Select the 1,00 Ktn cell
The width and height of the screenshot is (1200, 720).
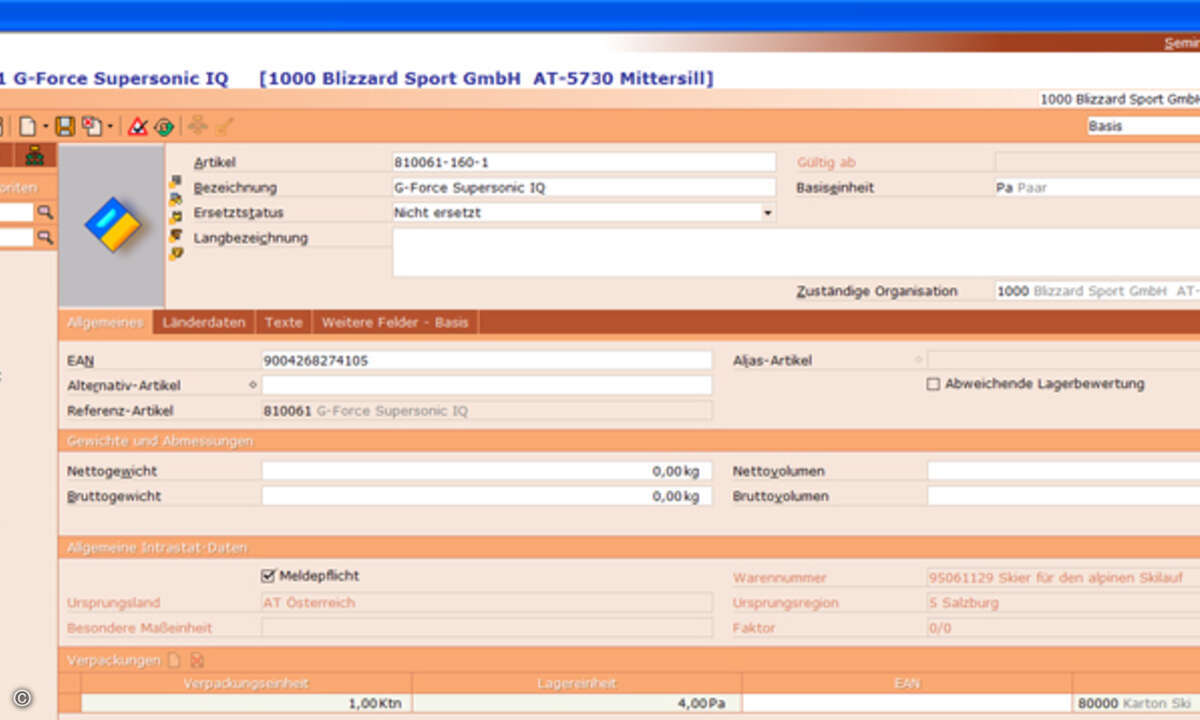tap(246, 703)
